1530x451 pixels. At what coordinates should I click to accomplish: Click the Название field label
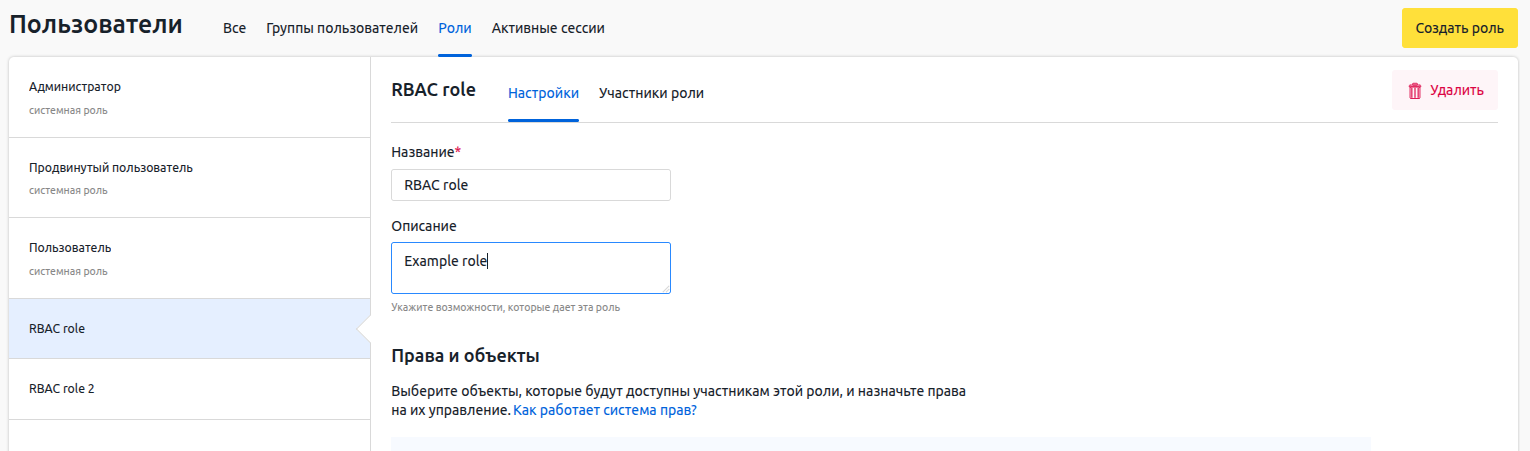[x=425, y=151]
